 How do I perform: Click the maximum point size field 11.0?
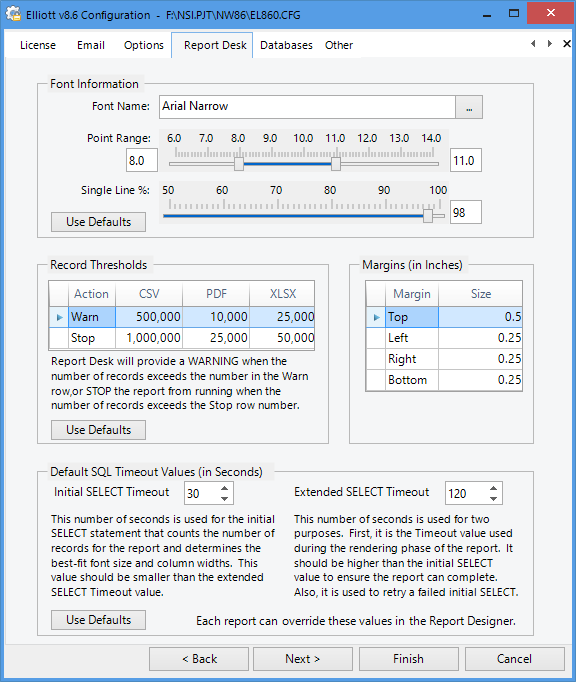point(466,160)
